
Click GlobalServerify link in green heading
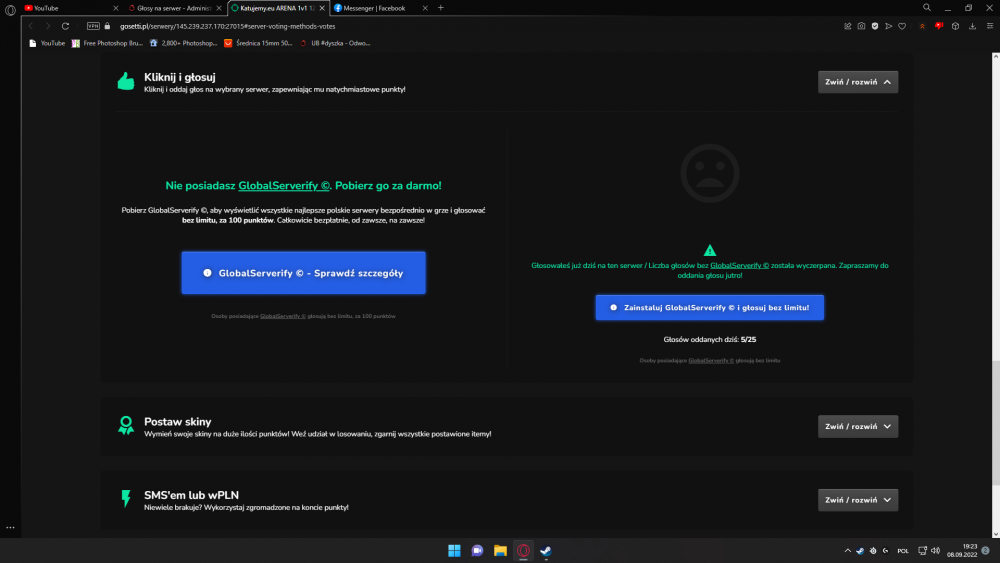284,186
